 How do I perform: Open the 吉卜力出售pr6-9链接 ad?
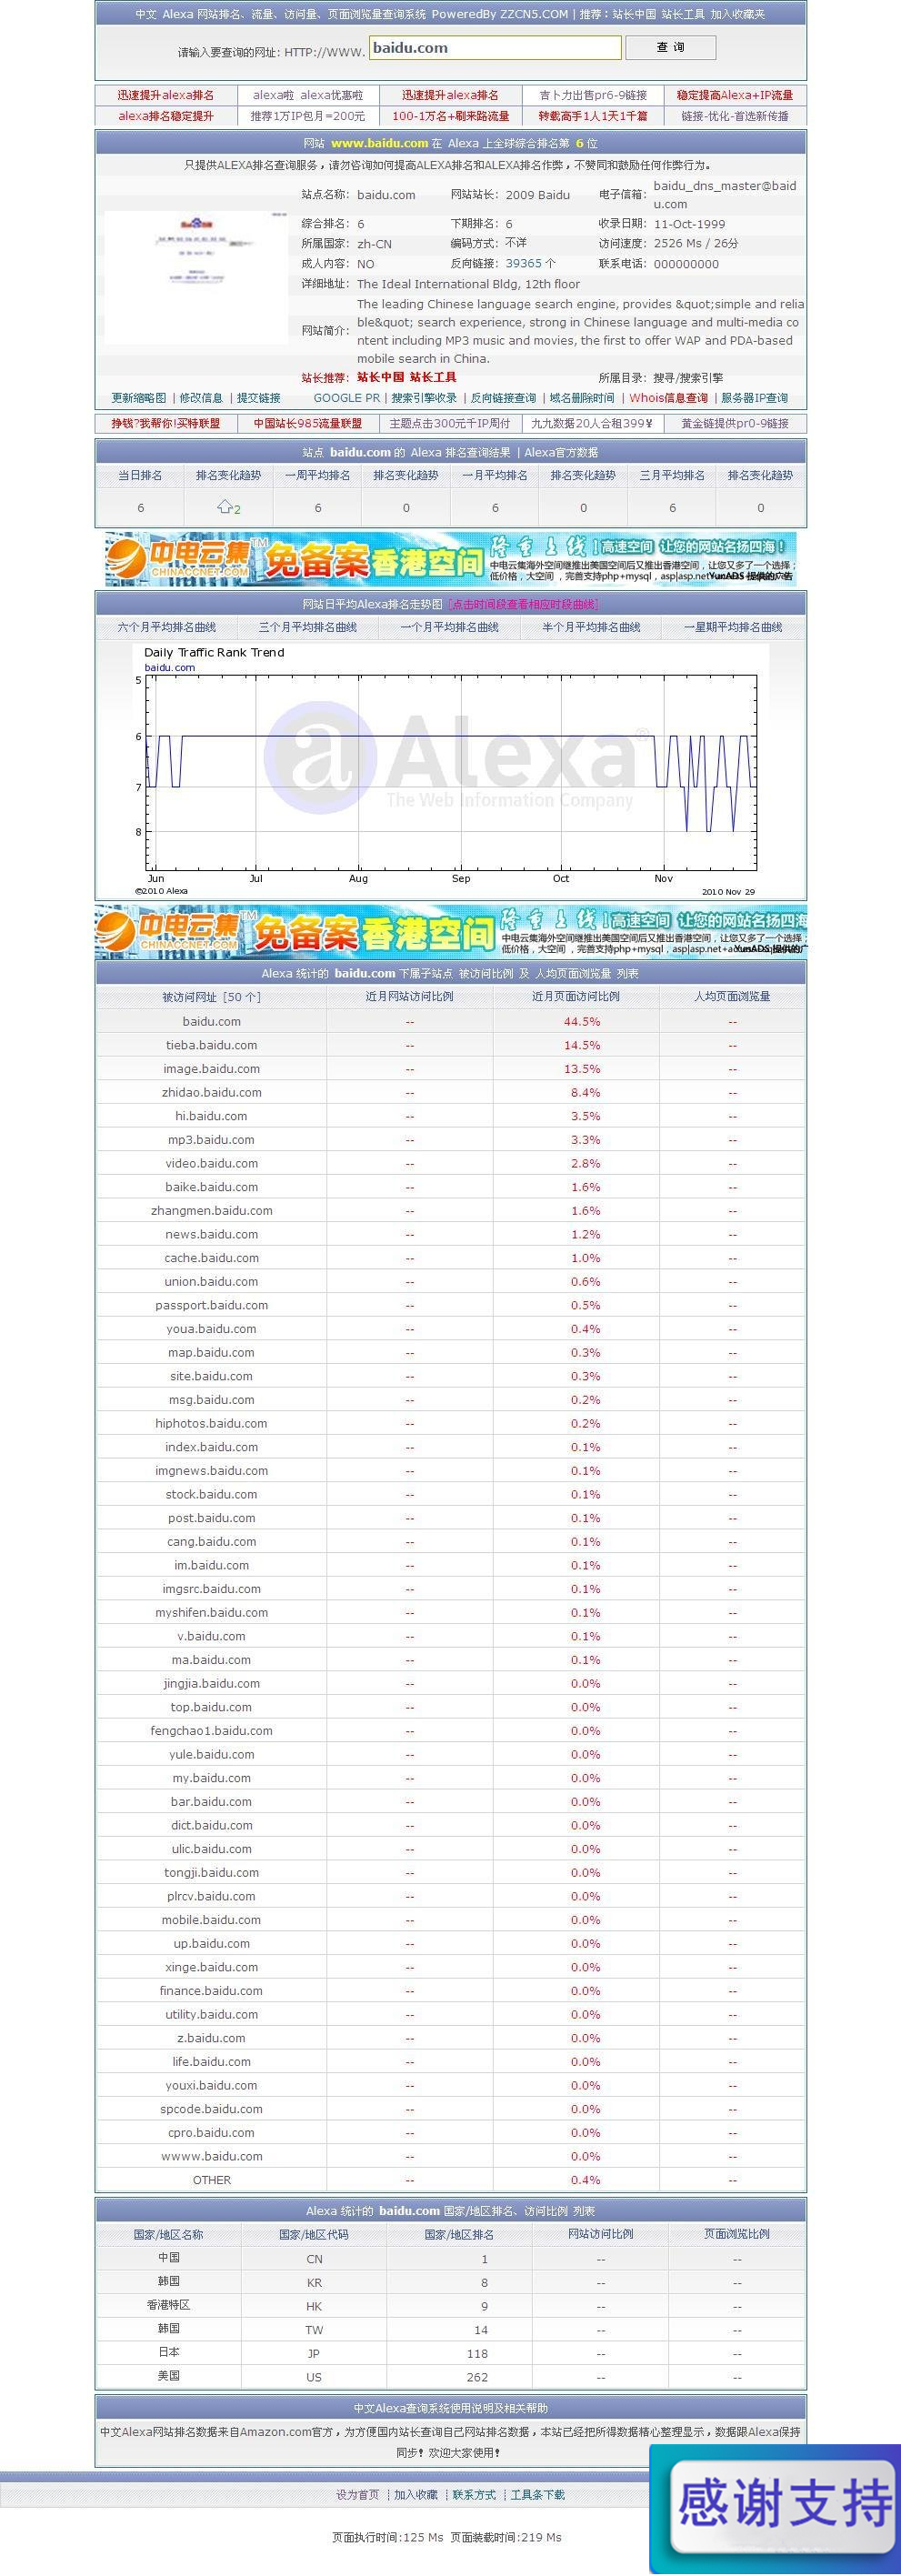(593, 95)
